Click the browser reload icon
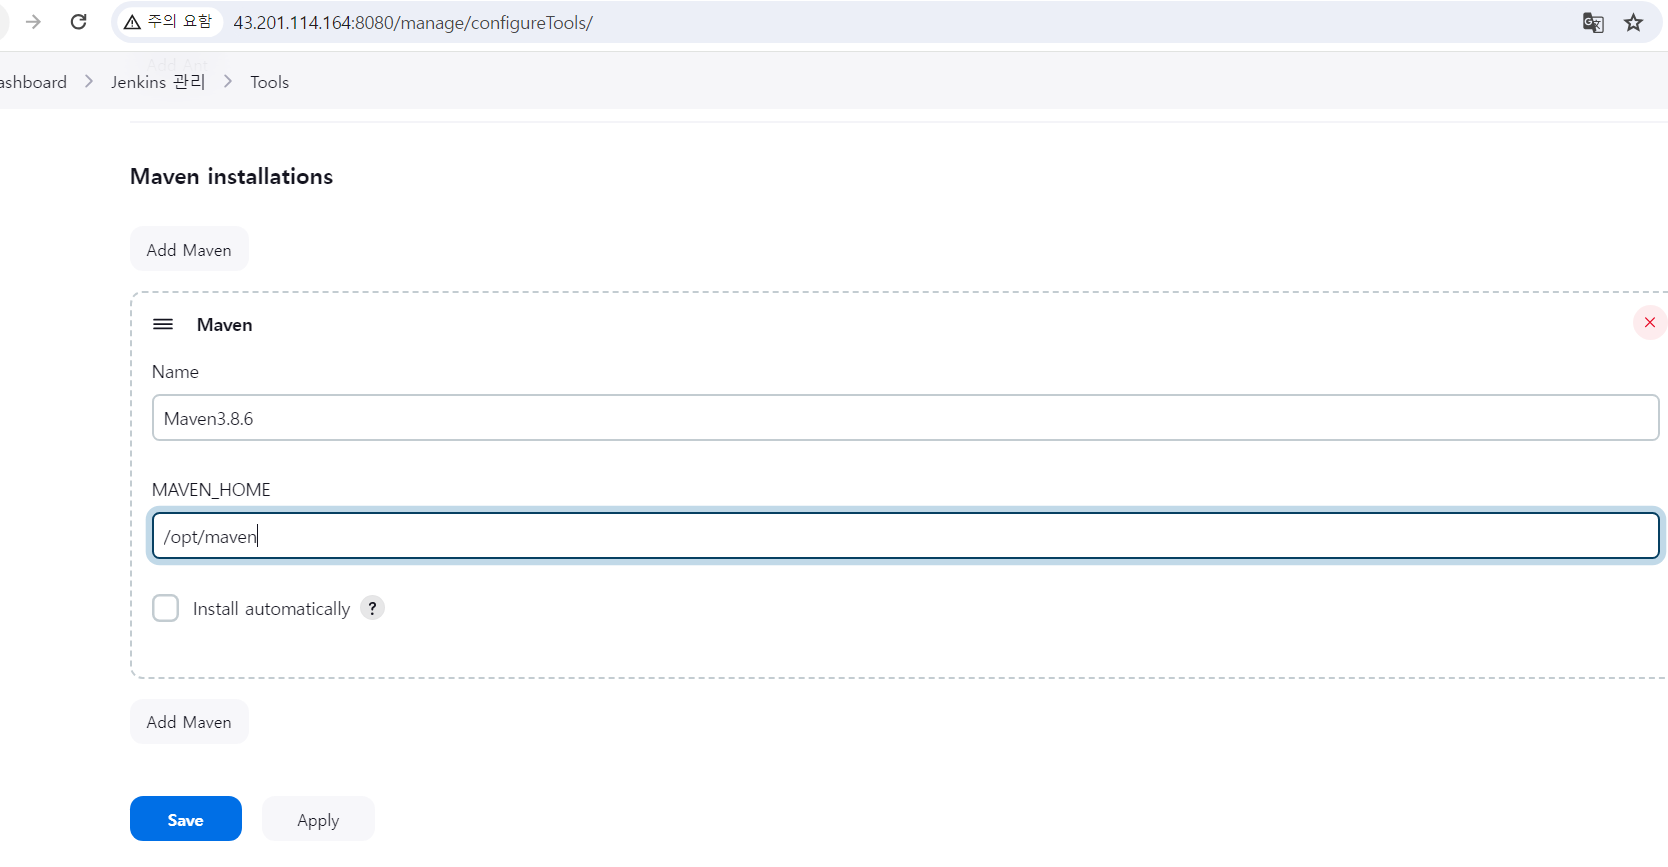The width and height of the screenshot is (1668, 867). (78, 22)
